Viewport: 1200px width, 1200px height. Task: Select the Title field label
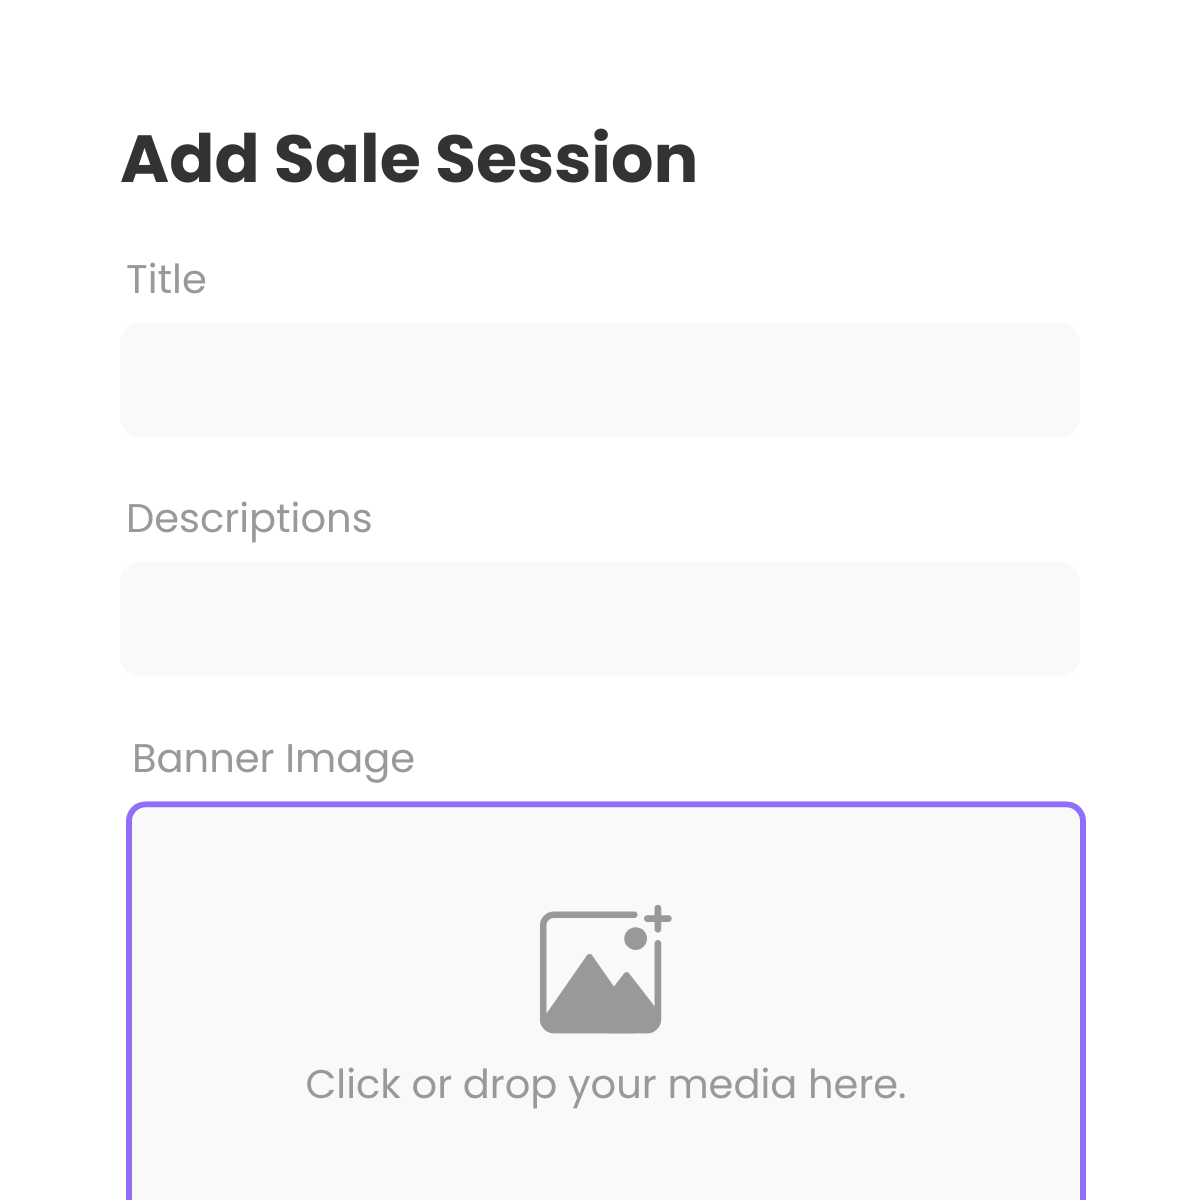pyautogui.click(x=166, y=279)
